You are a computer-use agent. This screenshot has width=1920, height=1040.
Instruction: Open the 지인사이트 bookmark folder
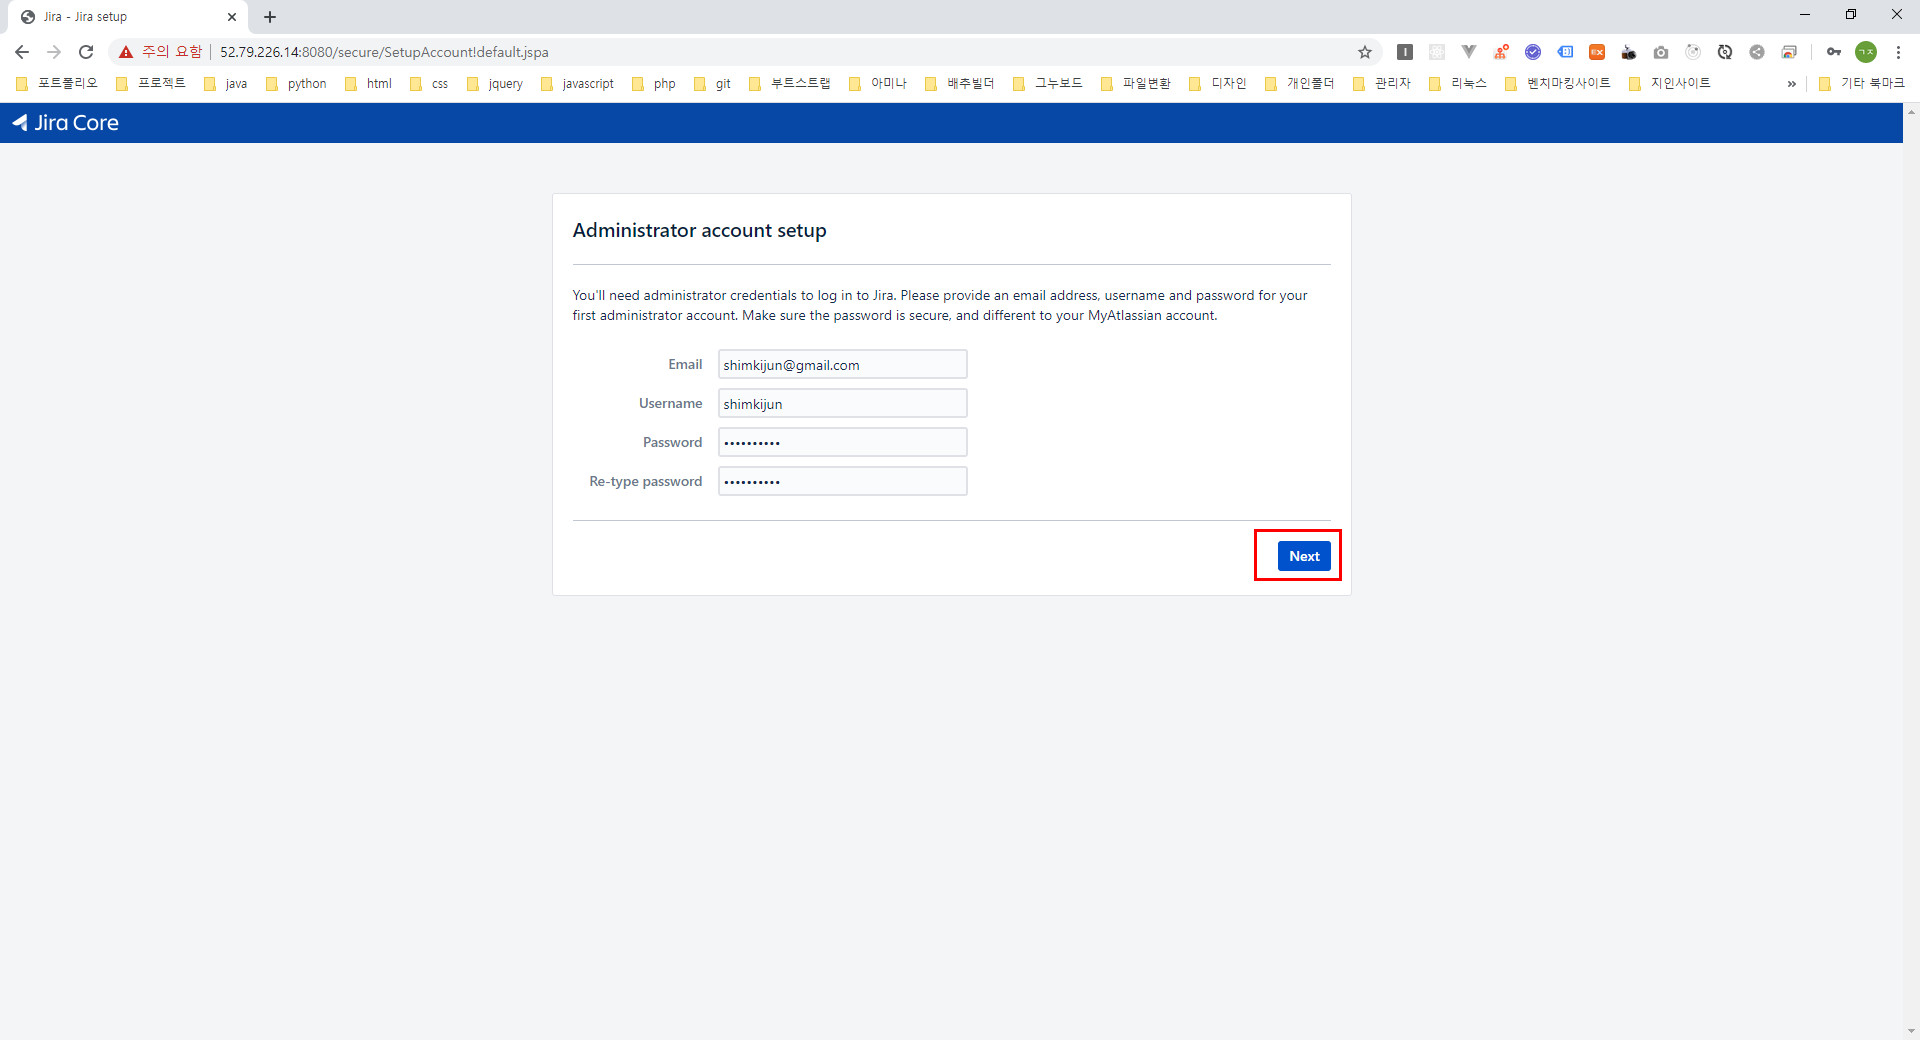tap(1670, 84)
